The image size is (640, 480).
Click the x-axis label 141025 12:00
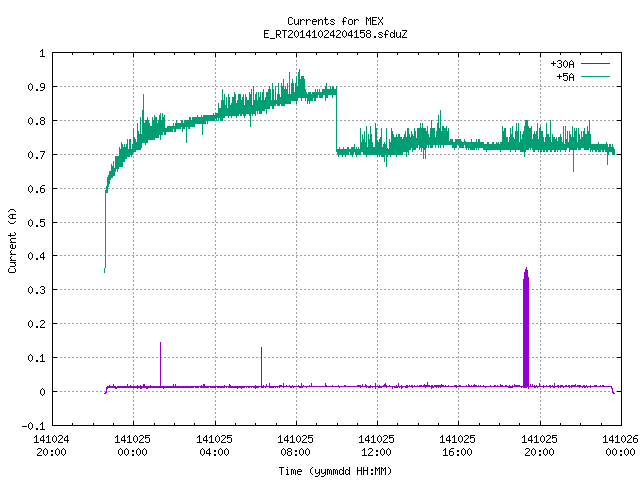(376, 446)
